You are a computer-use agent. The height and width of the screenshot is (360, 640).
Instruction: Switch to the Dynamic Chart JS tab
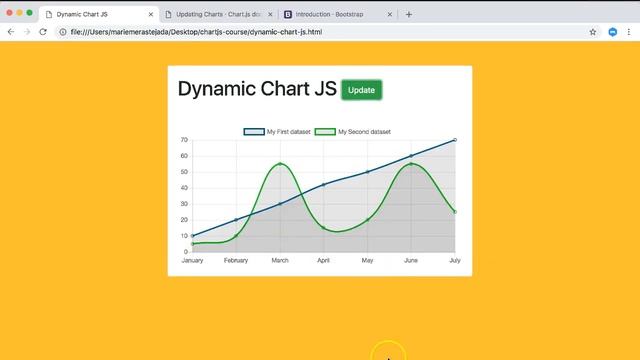pos(99,14)
